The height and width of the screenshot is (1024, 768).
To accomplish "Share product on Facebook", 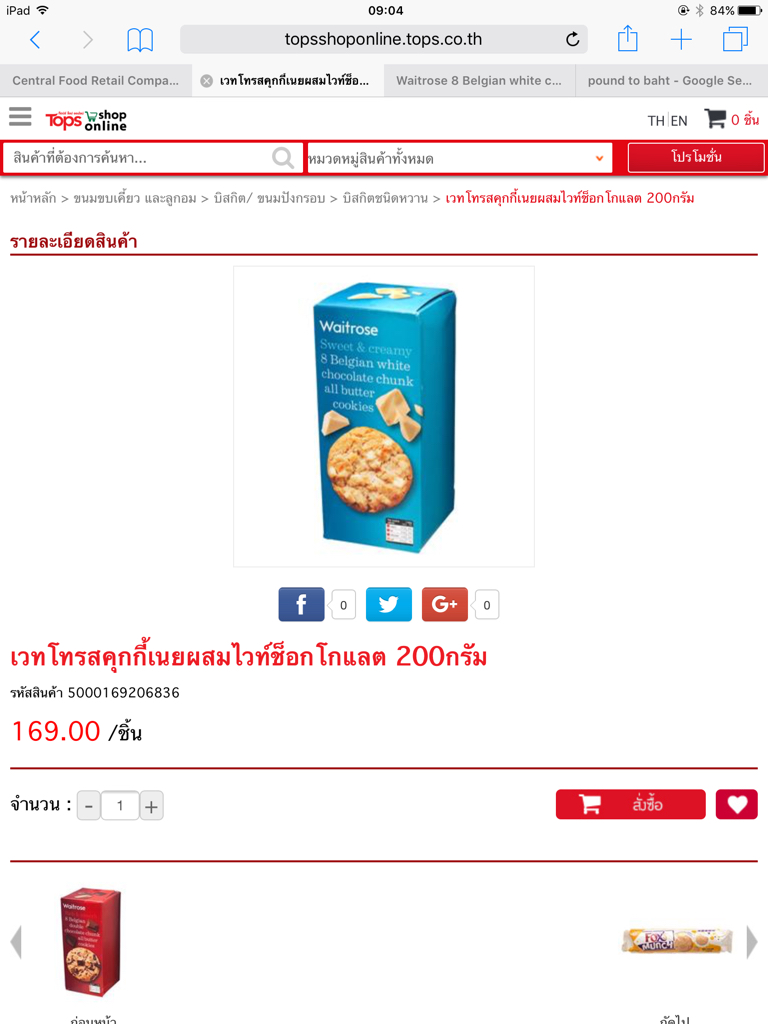I will (x=301, y=604).
